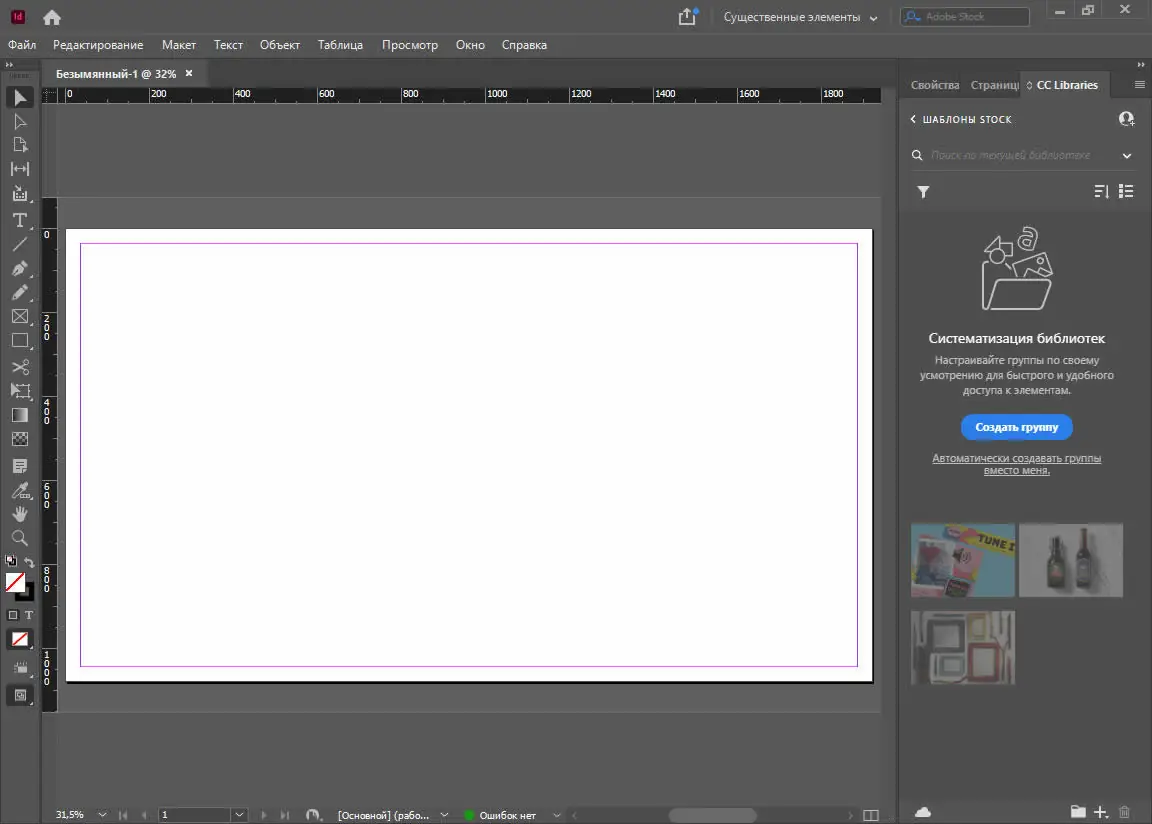This screenshot has width=1152, height=824.
Task: Select the Pen tool
Action: (x=20, y=268)
